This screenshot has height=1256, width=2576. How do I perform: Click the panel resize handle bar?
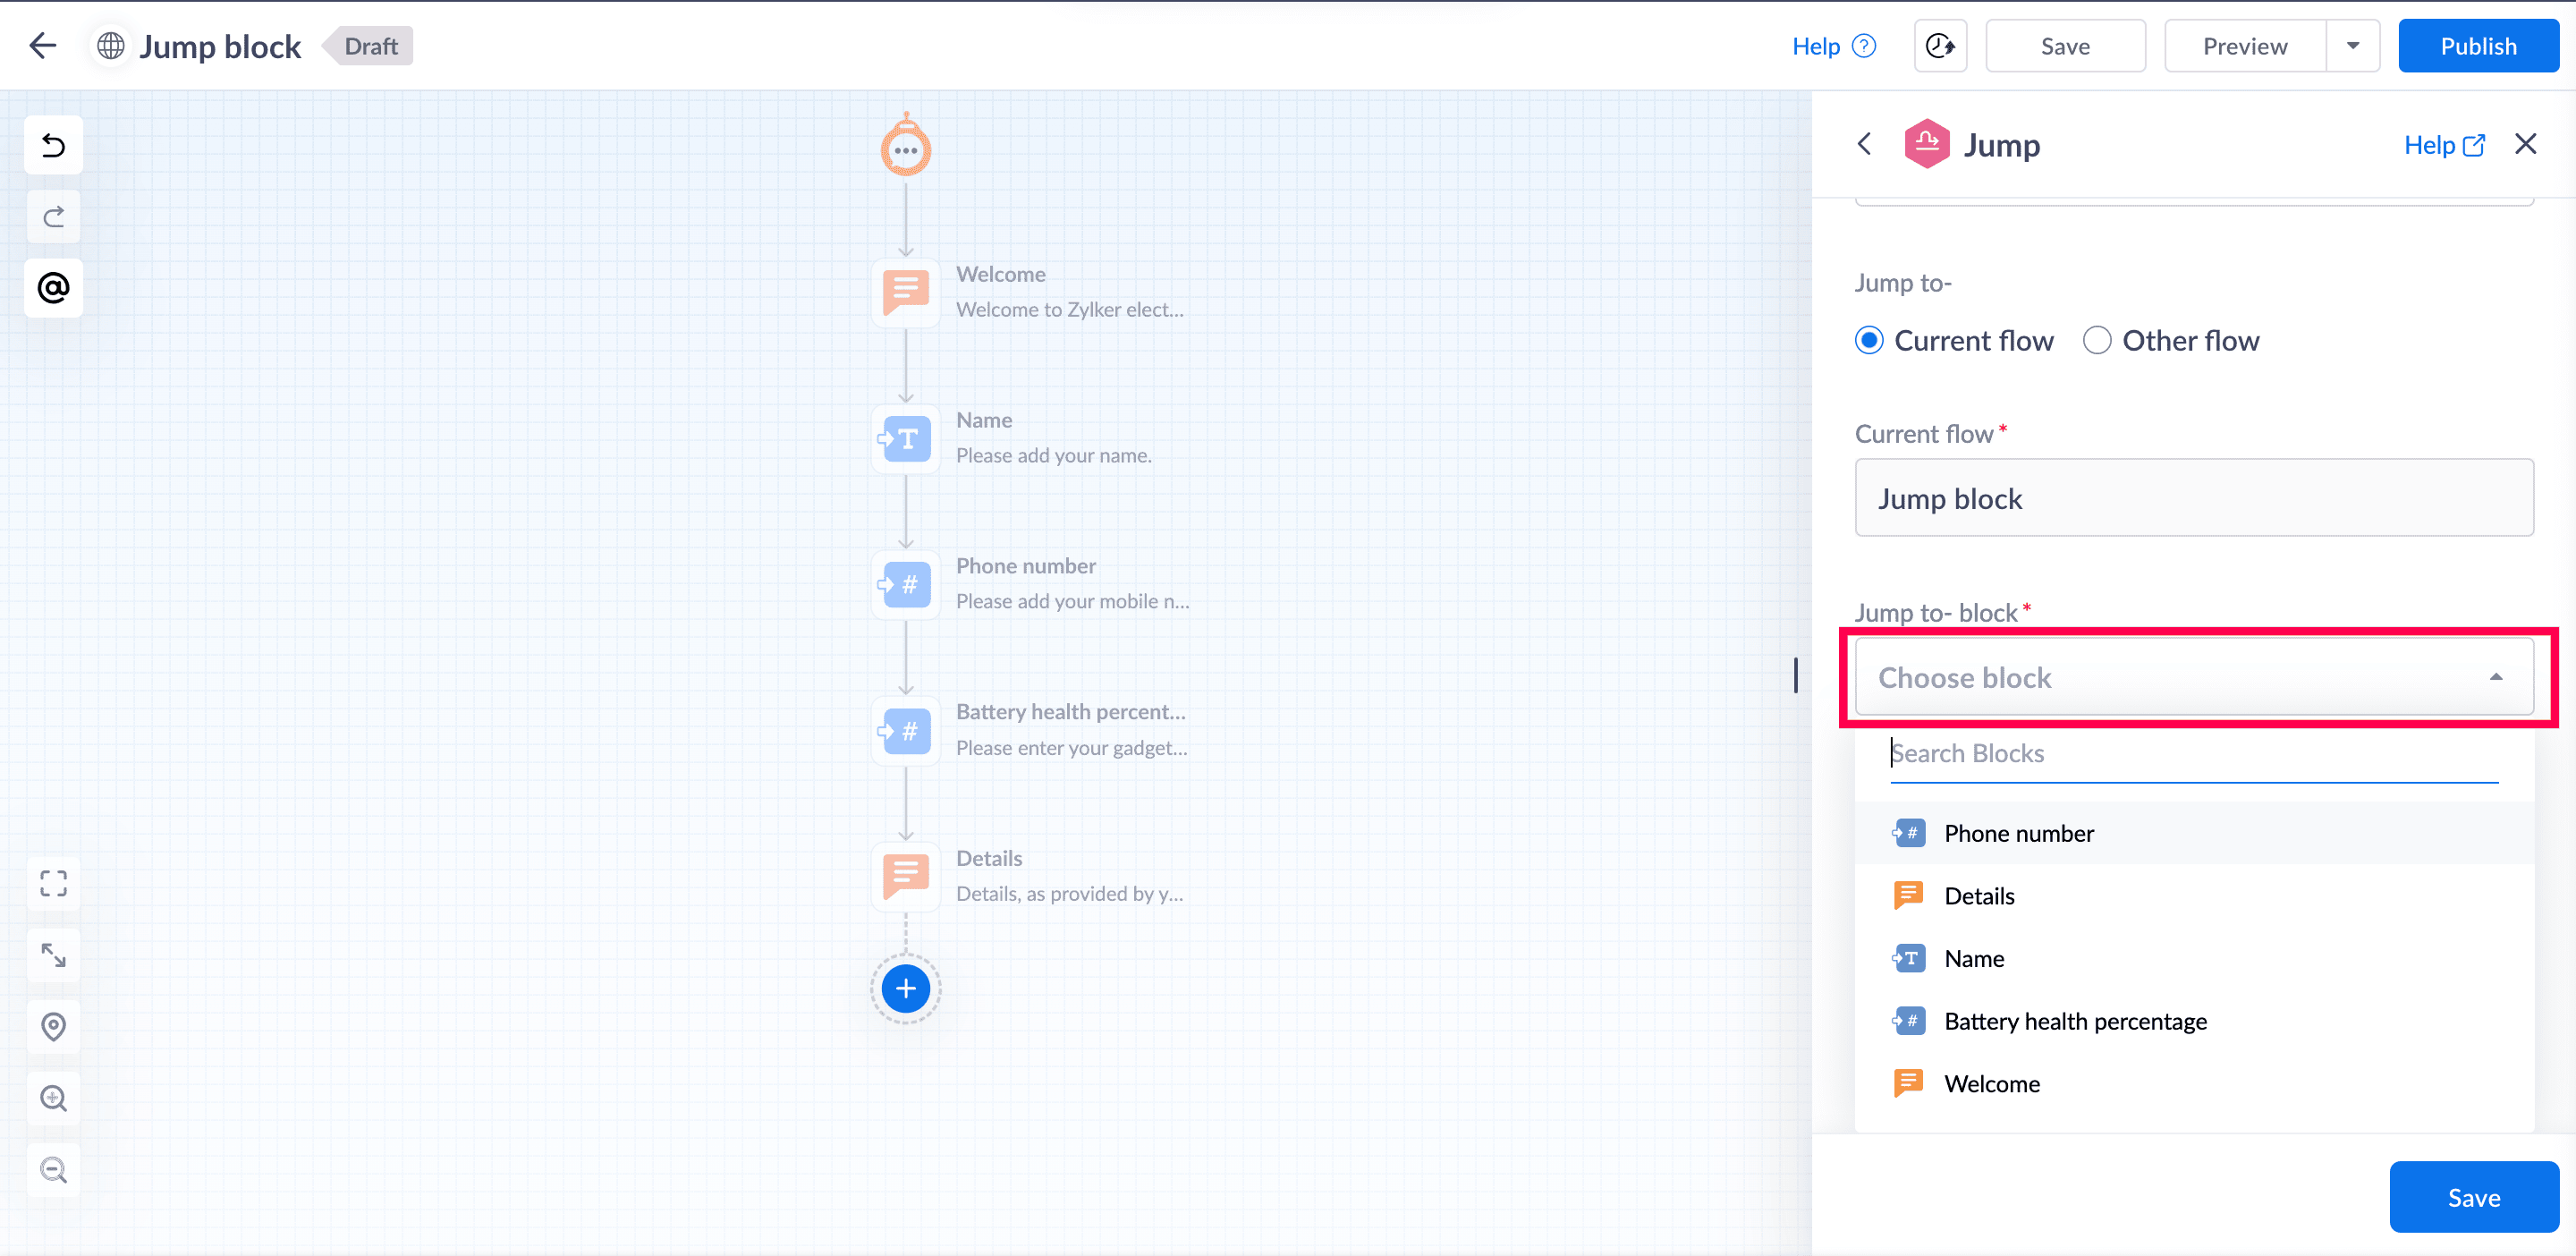(1796, 675)
